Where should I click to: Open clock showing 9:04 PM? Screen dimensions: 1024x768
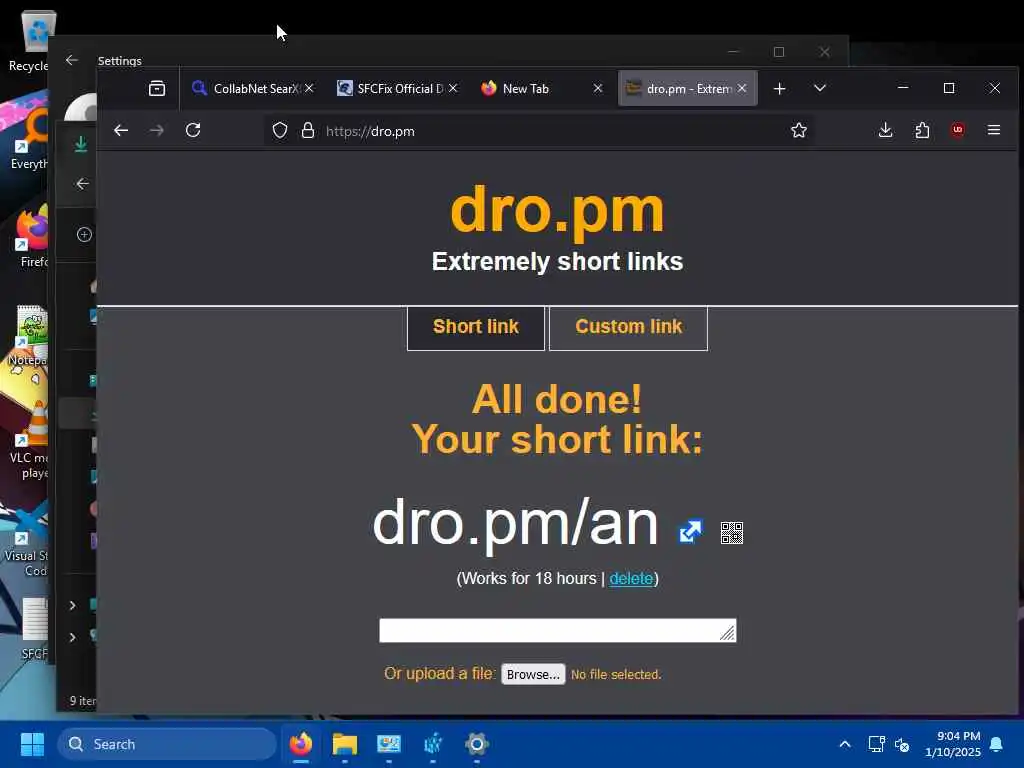tap(953, 744)
